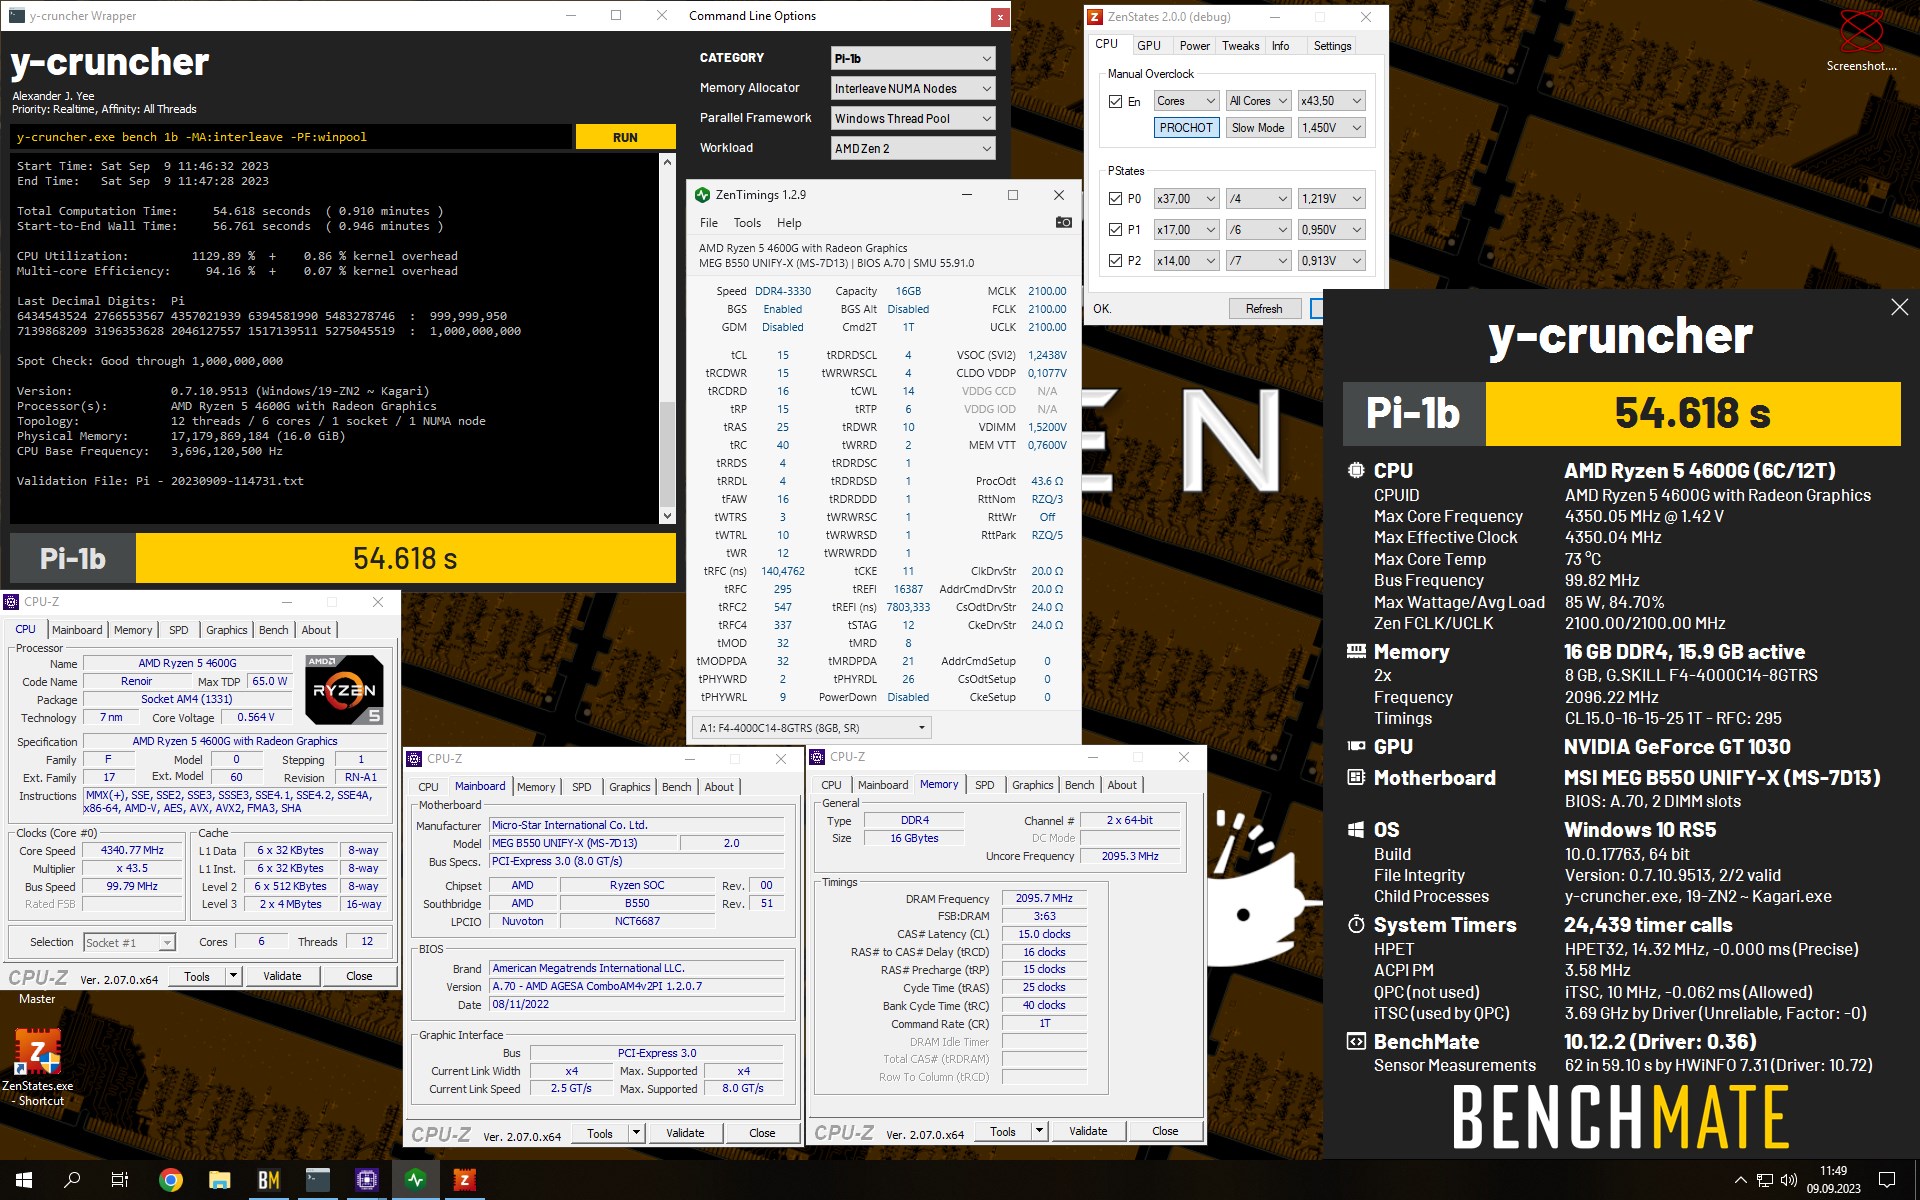
Task: Switch to ZenTimings taskbar icon
Action: pyautogui.click(x=416, y=1180)
